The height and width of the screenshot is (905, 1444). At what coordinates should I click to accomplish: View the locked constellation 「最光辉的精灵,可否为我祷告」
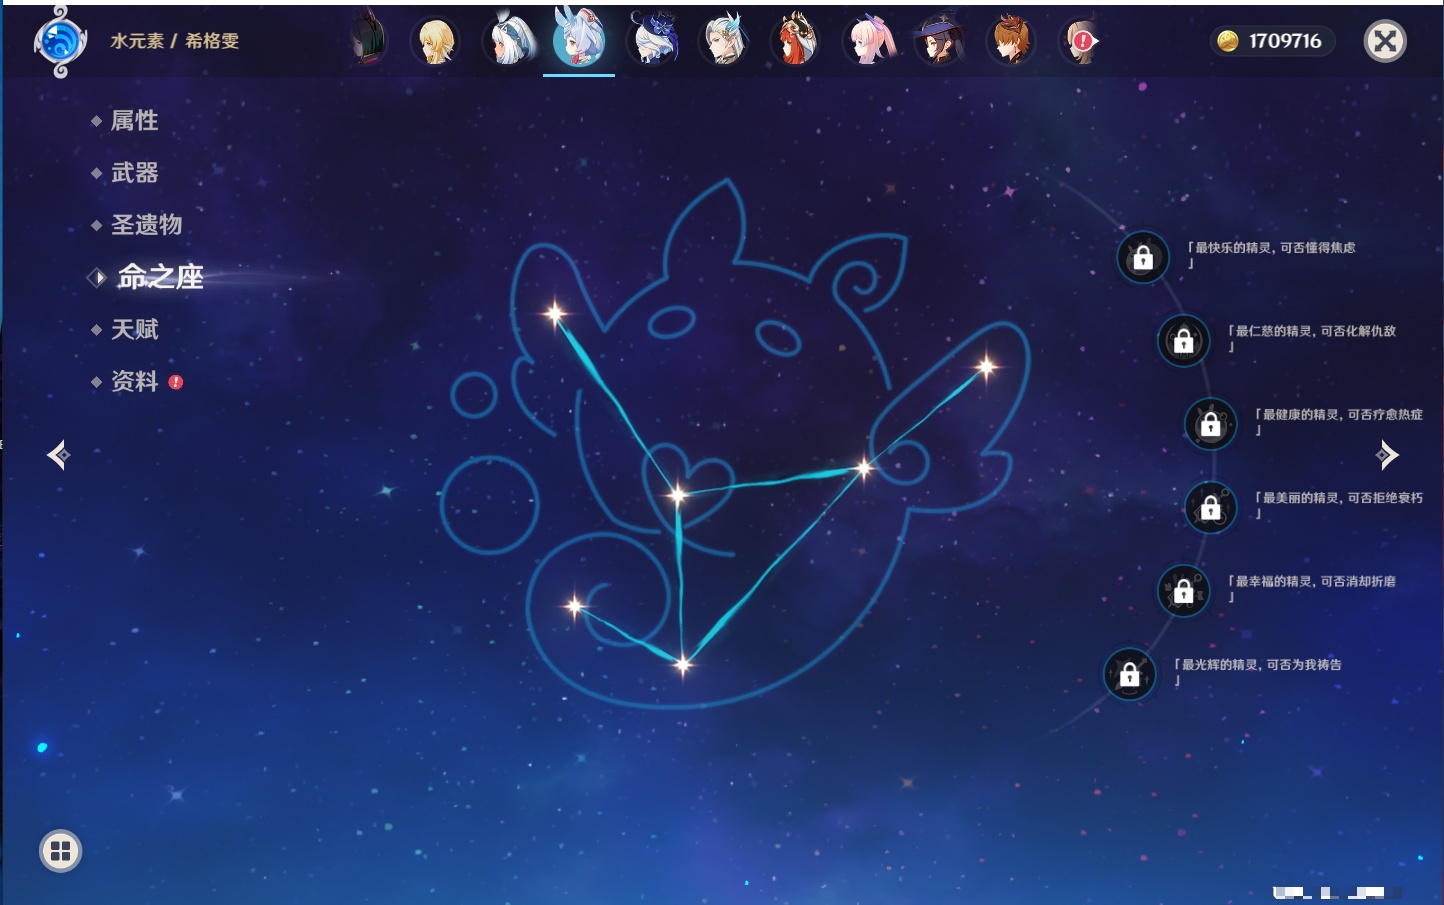tap(1130, 675)
